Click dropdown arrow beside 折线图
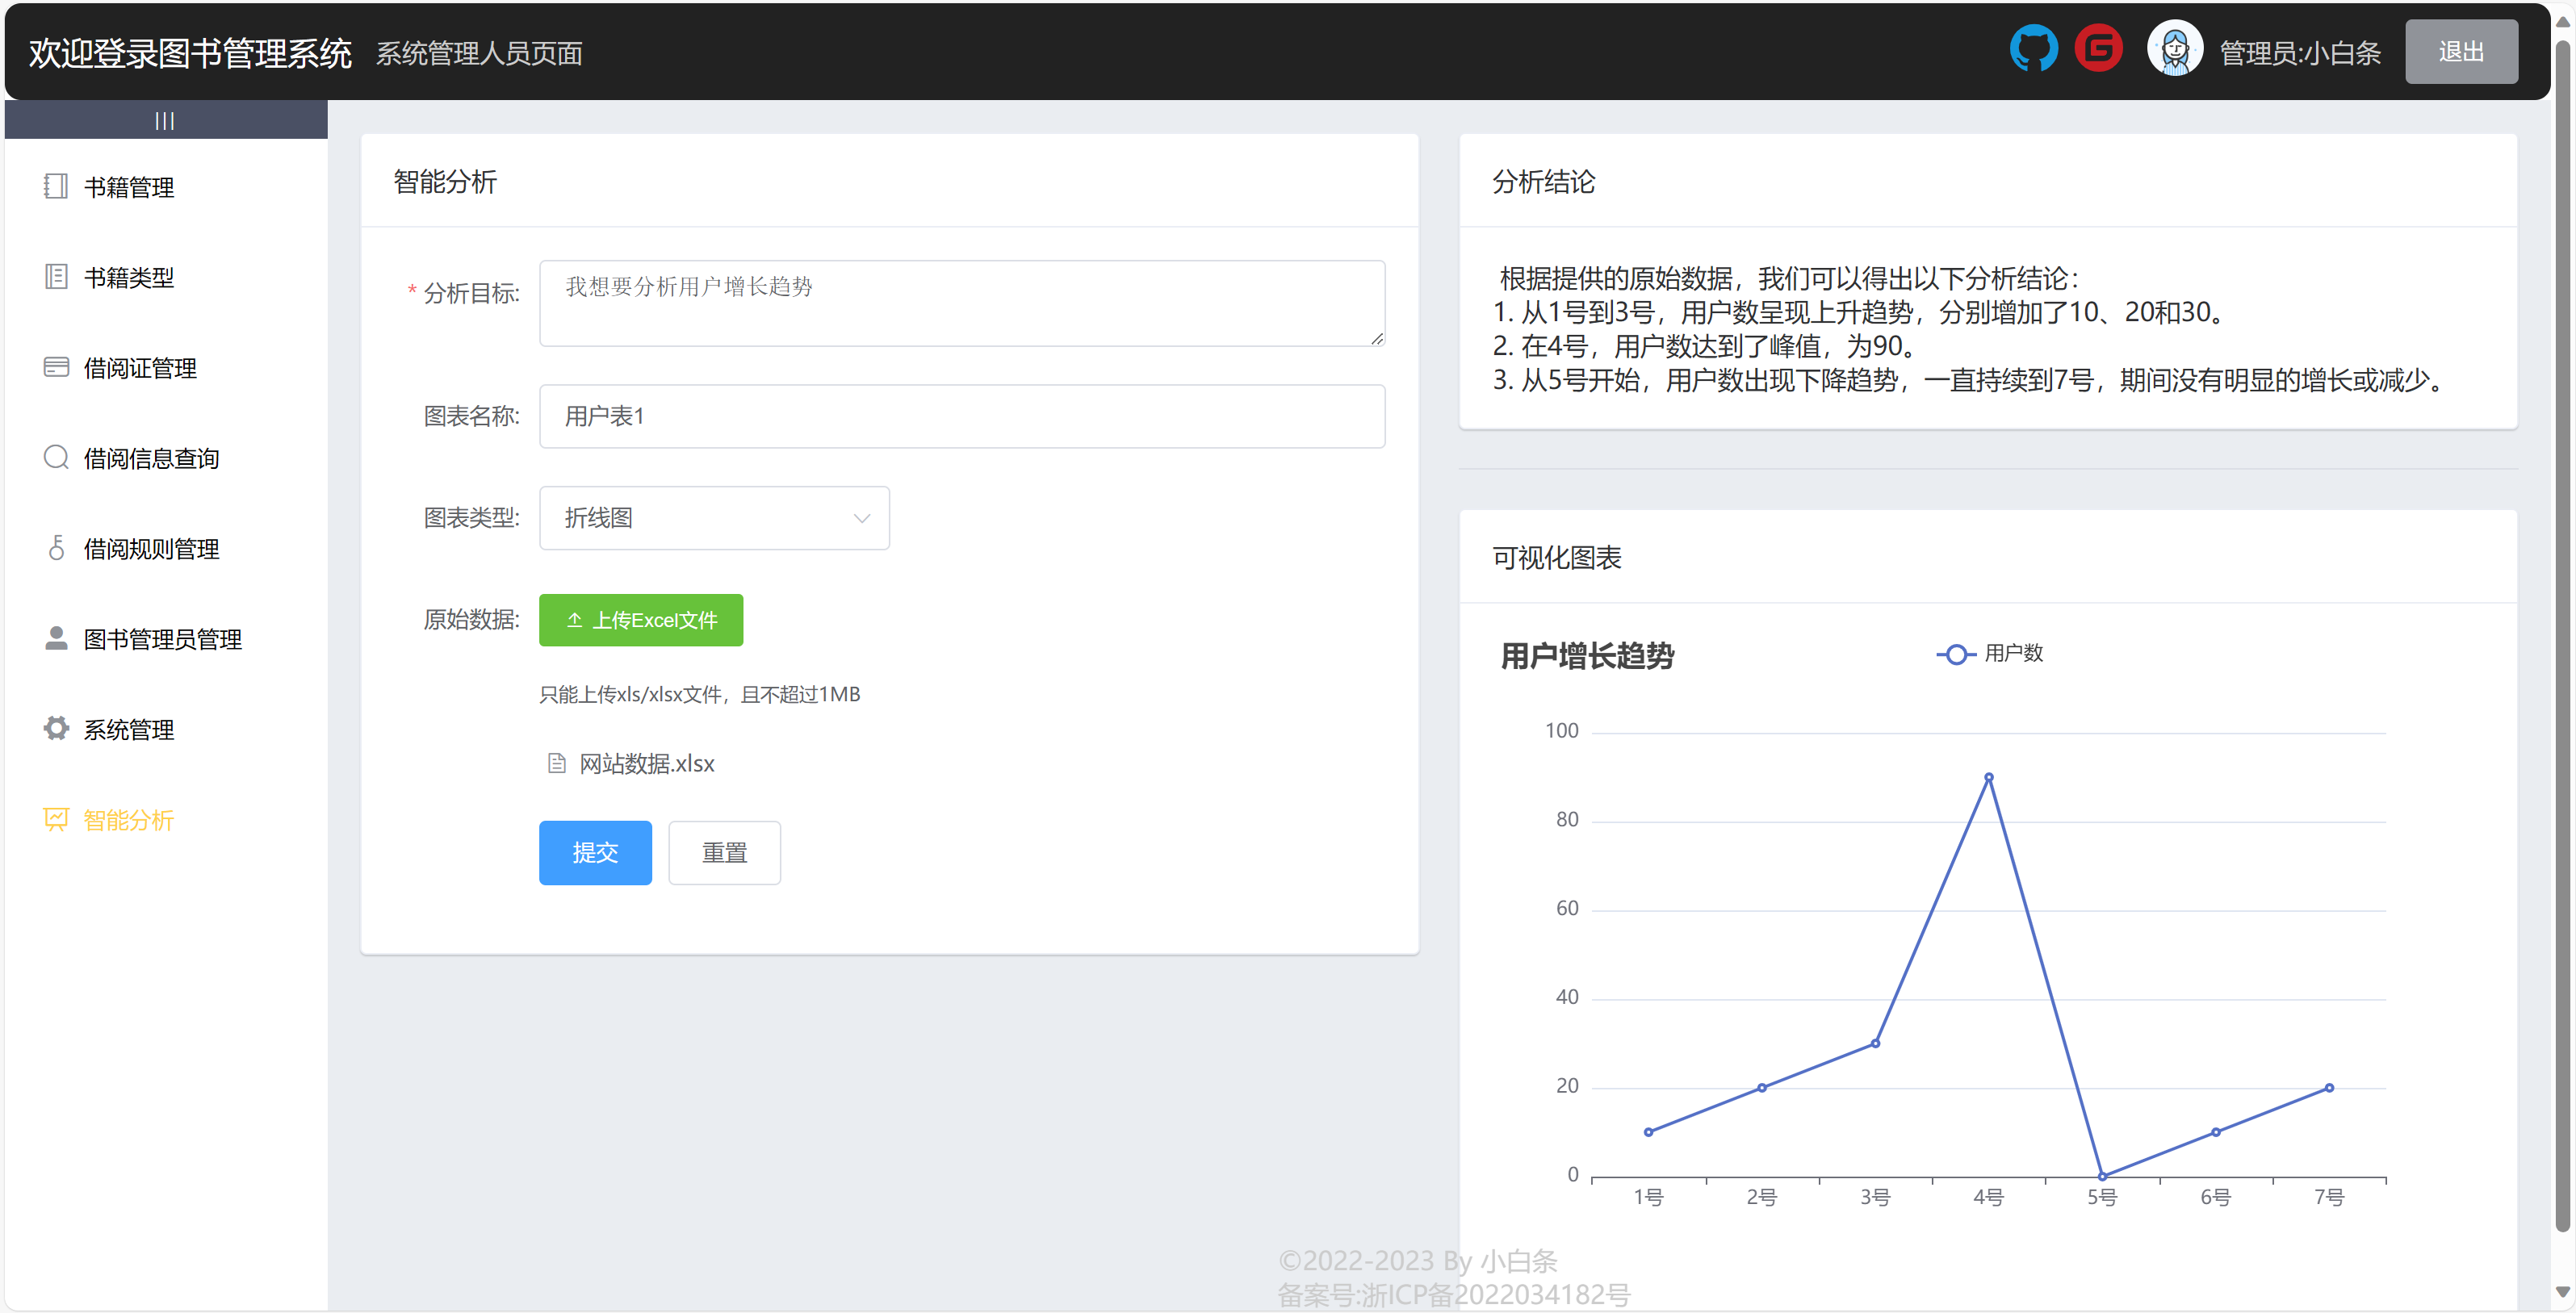 [861, 518]
